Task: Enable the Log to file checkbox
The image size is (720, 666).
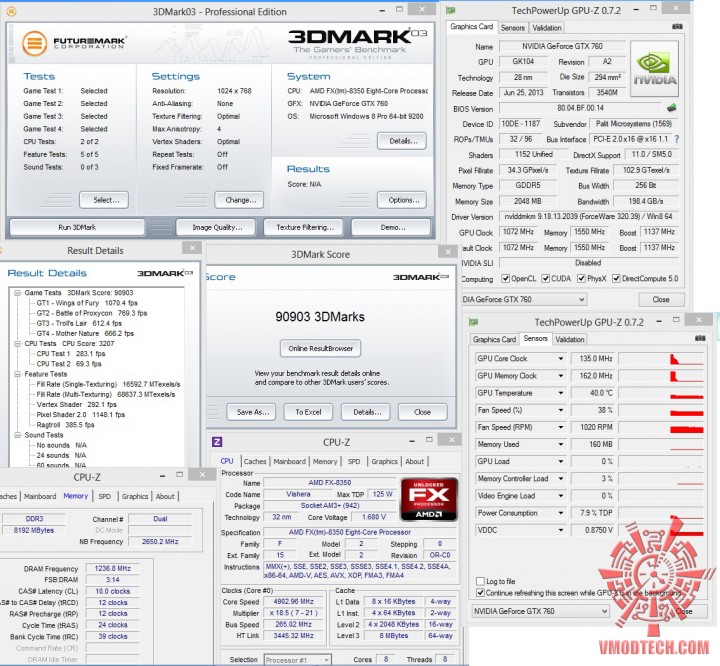Action: 480,581
